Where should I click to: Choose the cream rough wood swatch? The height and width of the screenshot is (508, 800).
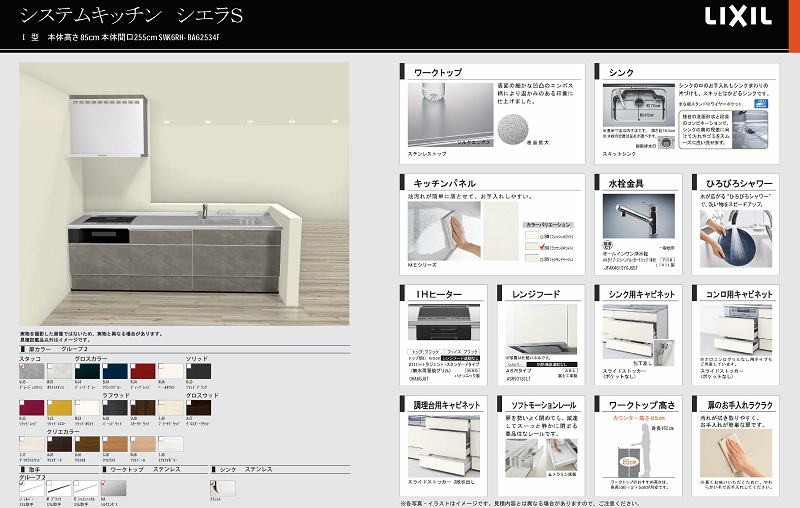coord(170,408)
